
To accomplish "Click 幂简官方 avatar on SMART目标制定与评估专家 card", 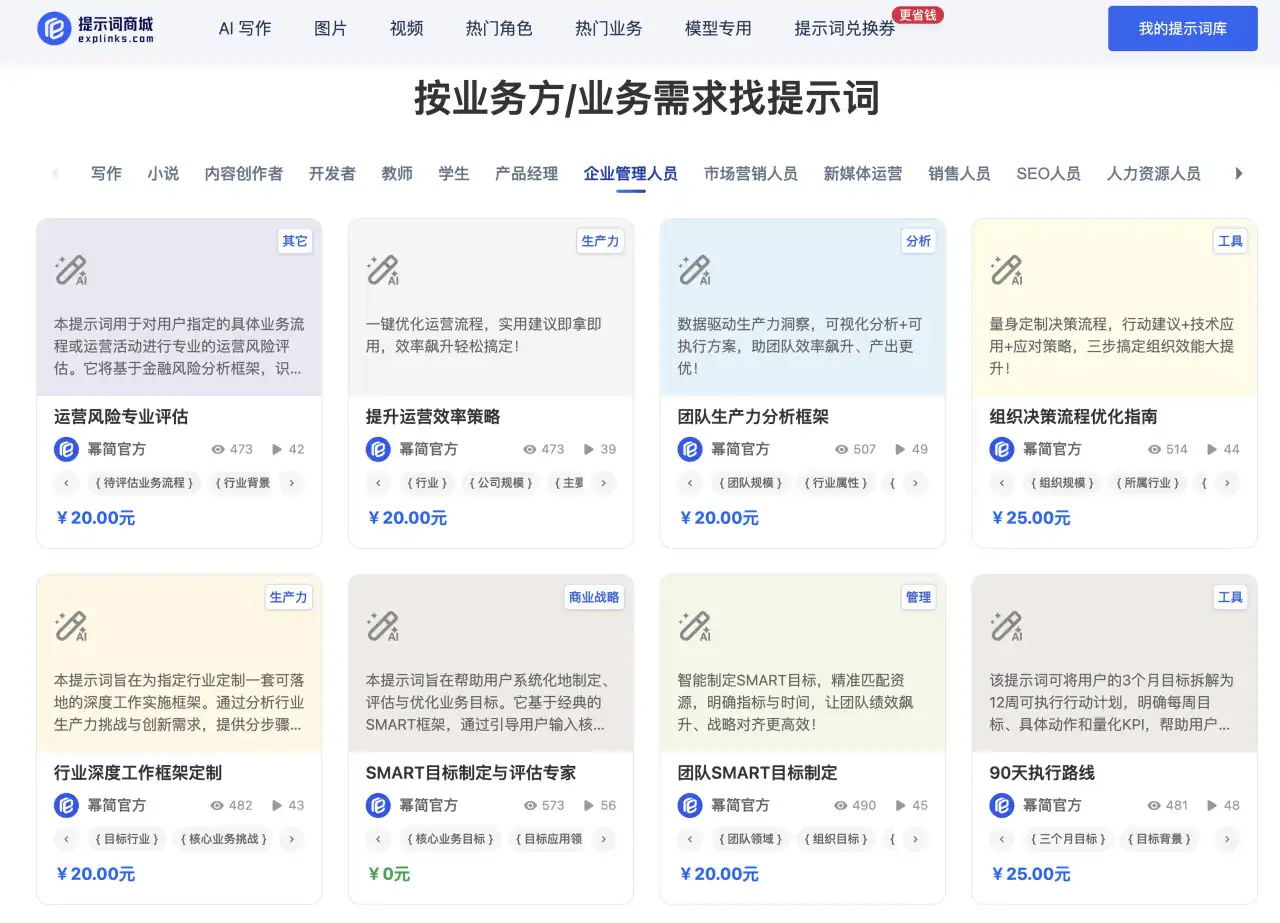I will click(378, 805).
